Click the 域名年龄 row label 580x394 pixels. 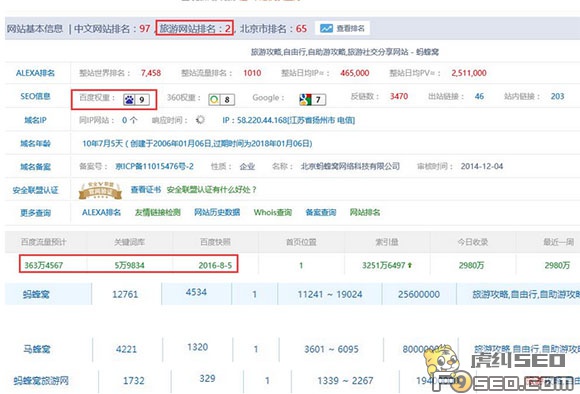35,144
